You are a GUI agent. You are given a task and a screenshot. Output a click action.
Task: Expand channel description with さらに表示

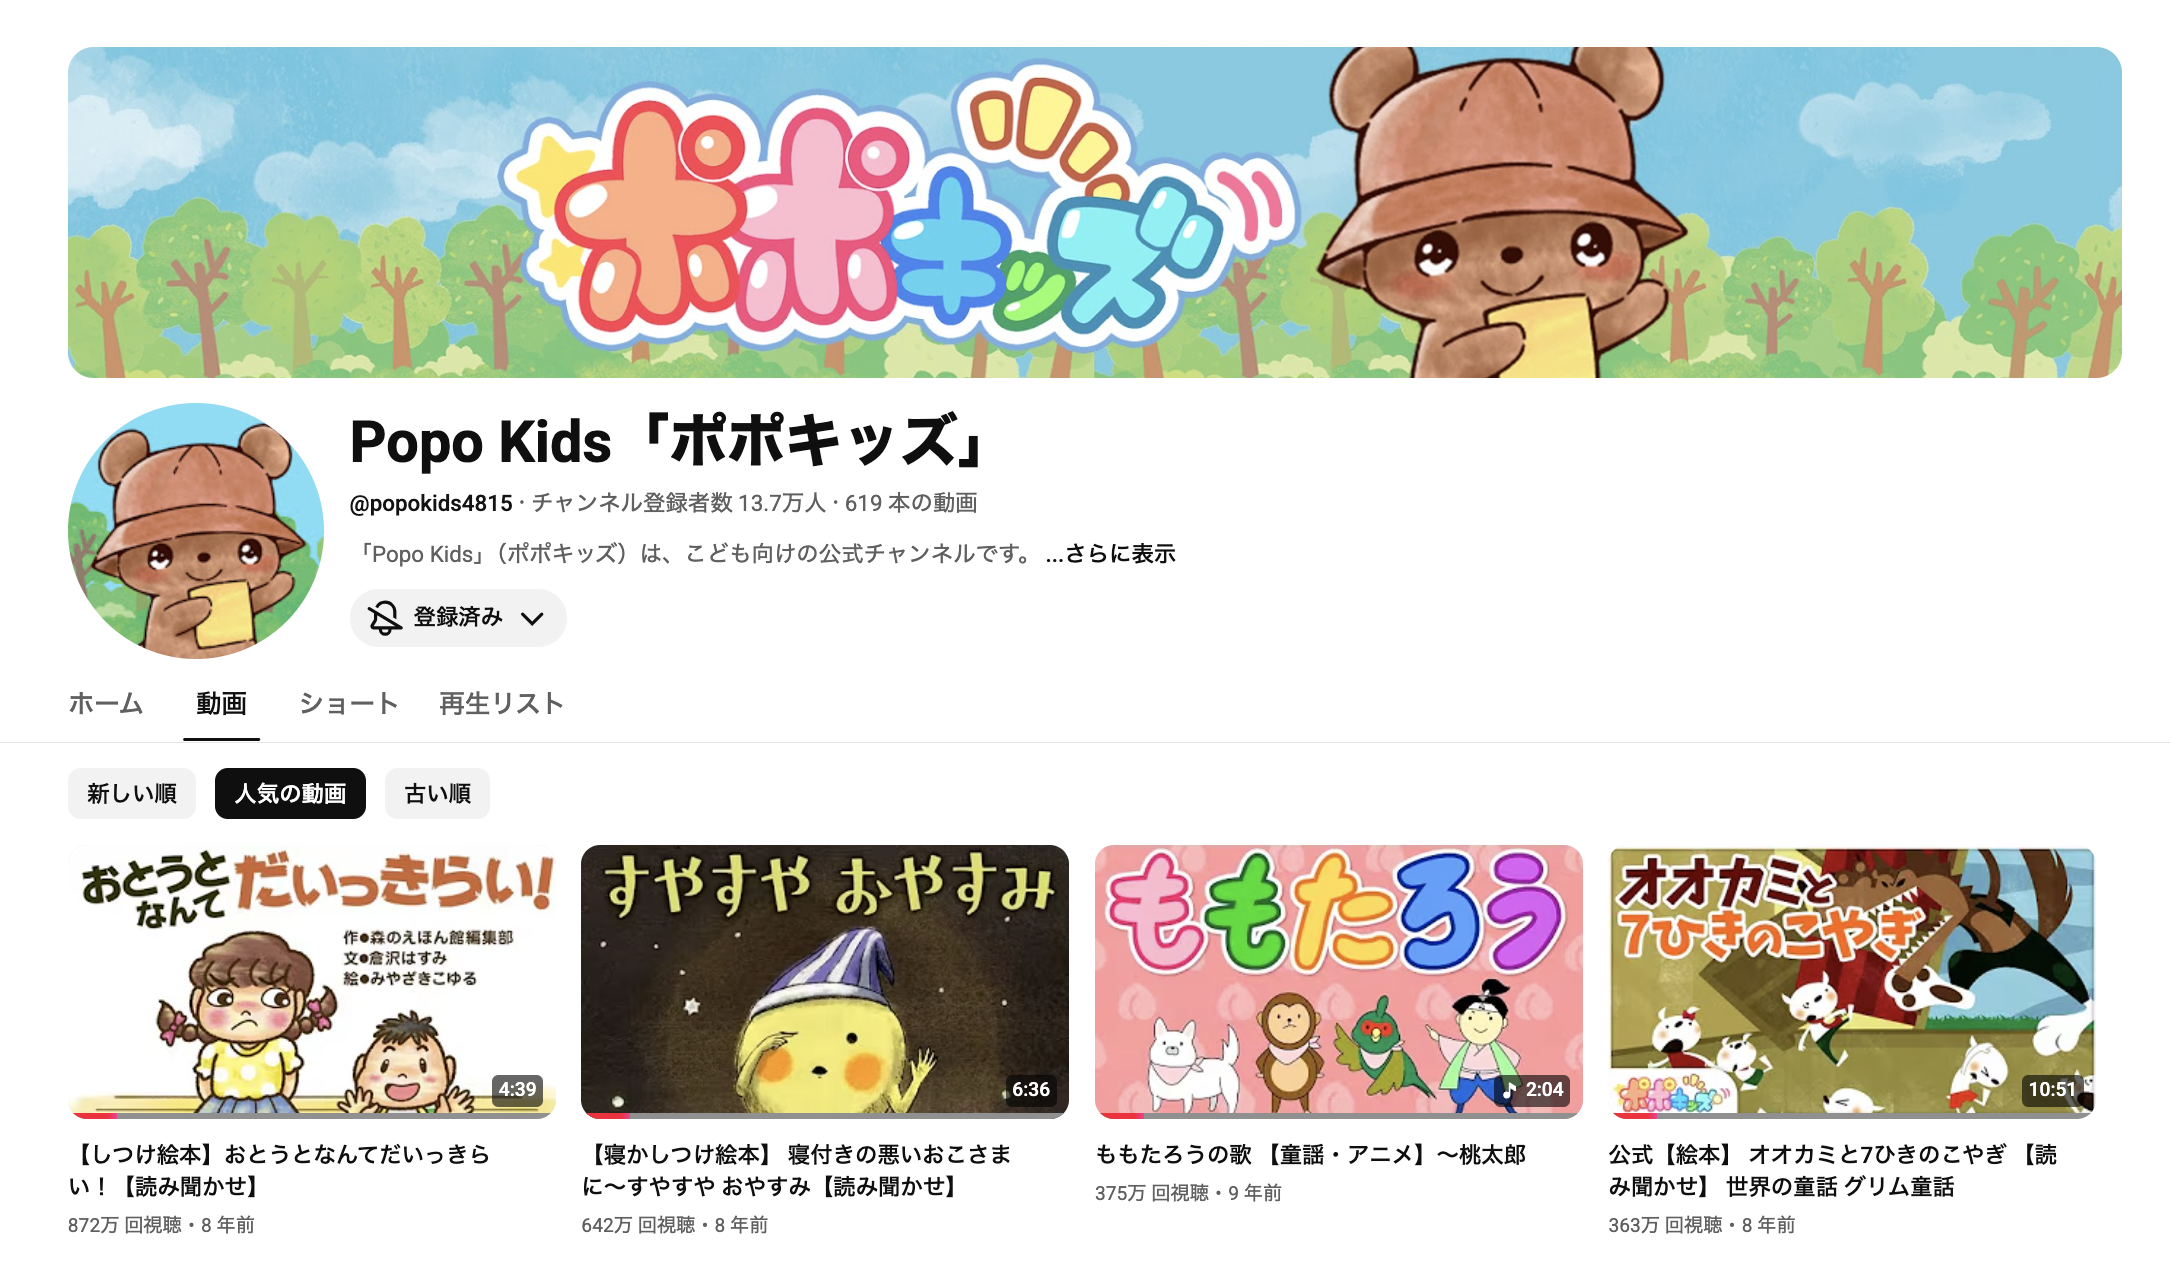point(1111,554)
